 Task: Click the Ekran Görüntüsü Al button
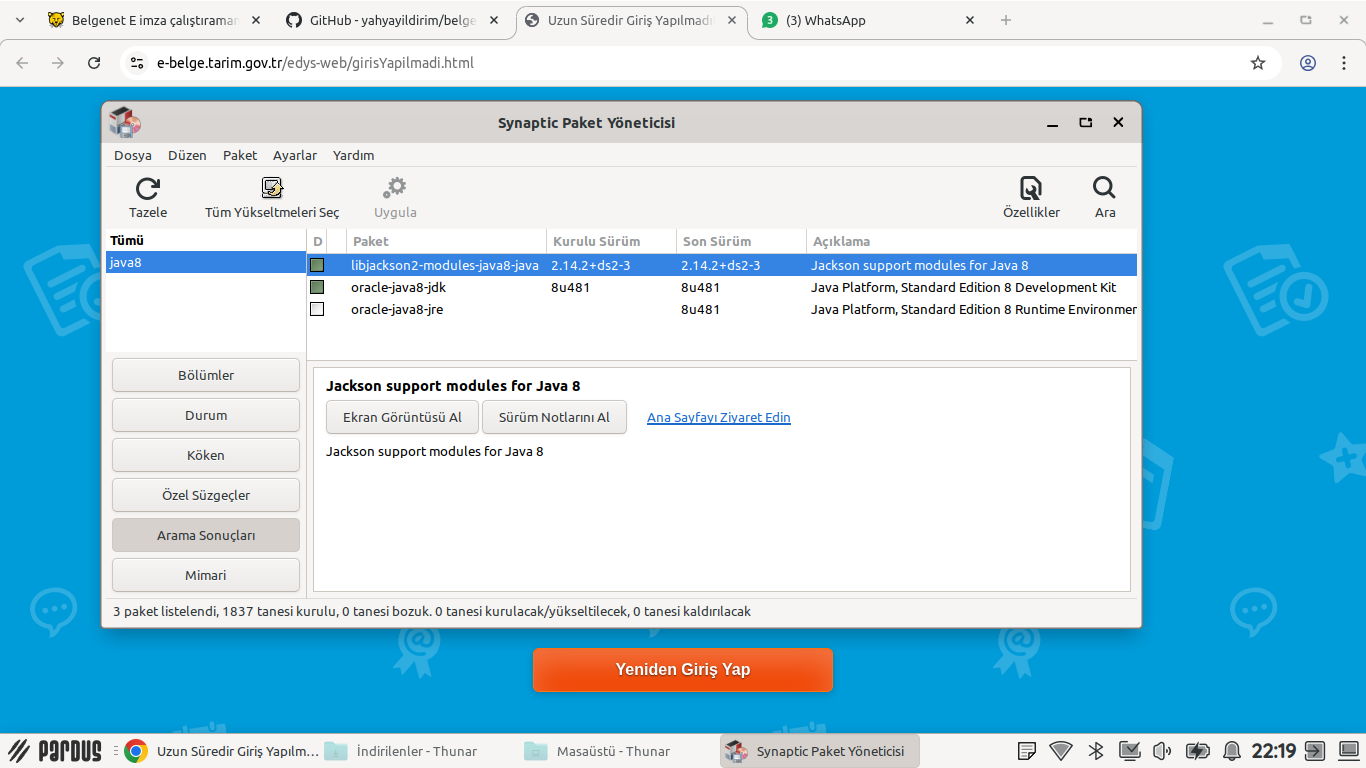coord(402,417)
